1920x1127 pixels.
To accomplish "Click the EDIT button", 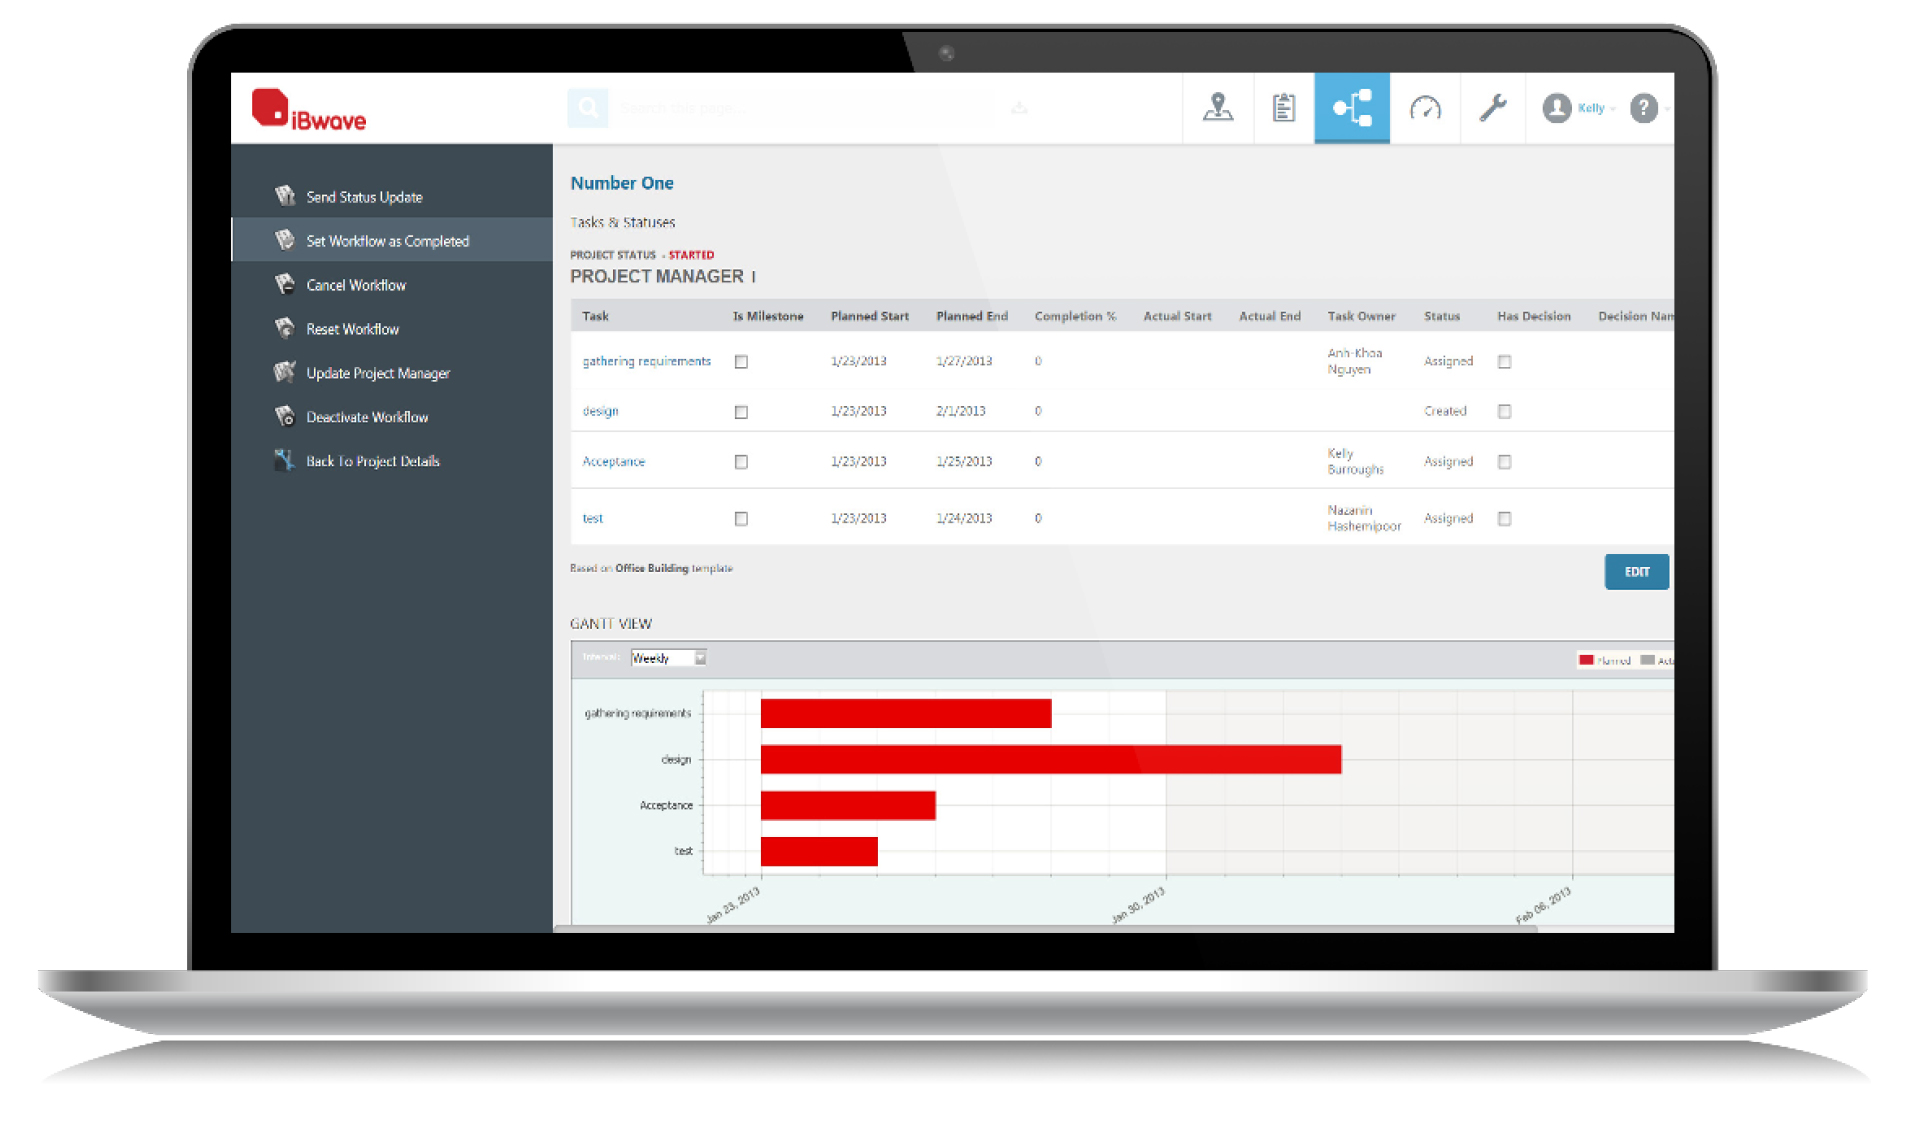I will (1636, 572).
